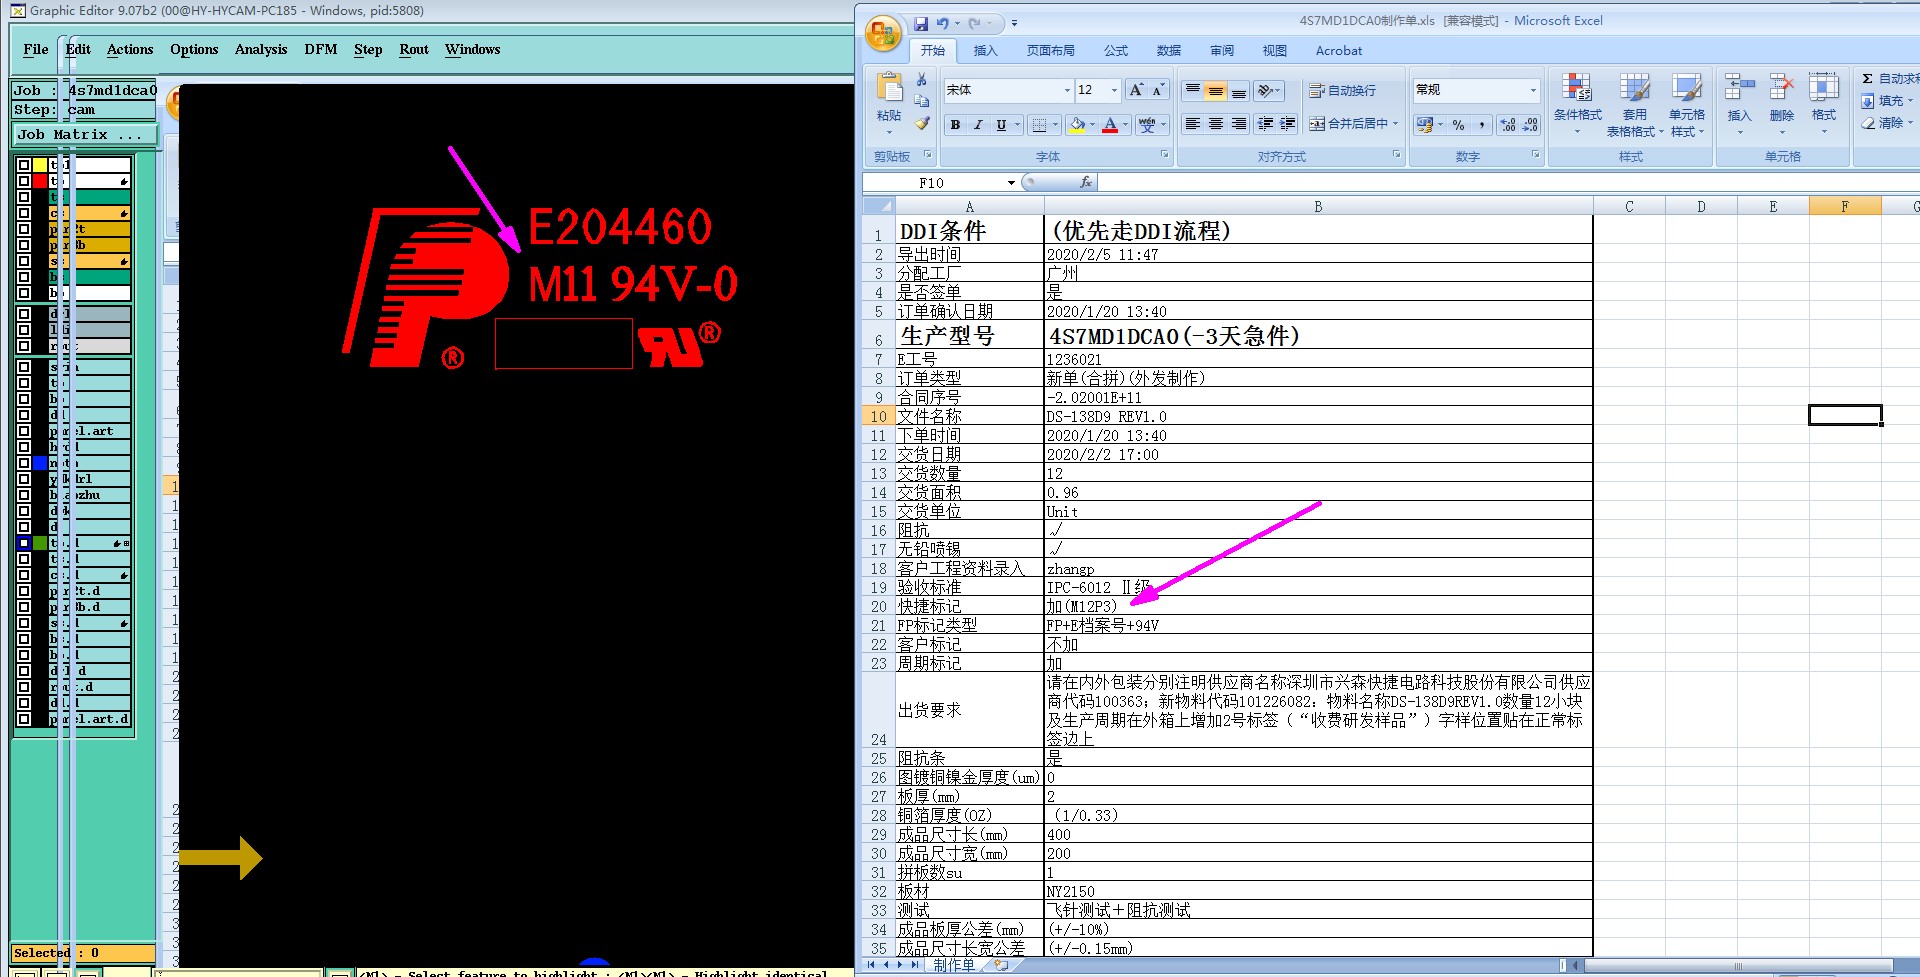Toggle checkbox of bianzhu layer row
The height and width of the screenshot is (977, 1920).
click(x=24, y=495)
